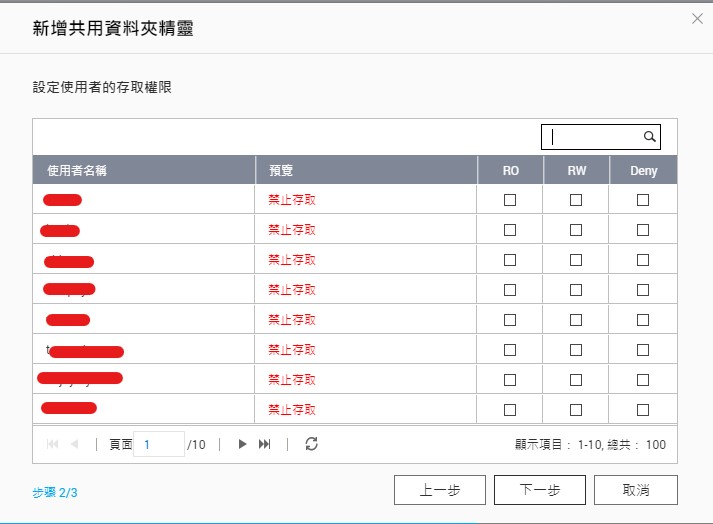
Task: Click the page number input field
Action: 159,444
